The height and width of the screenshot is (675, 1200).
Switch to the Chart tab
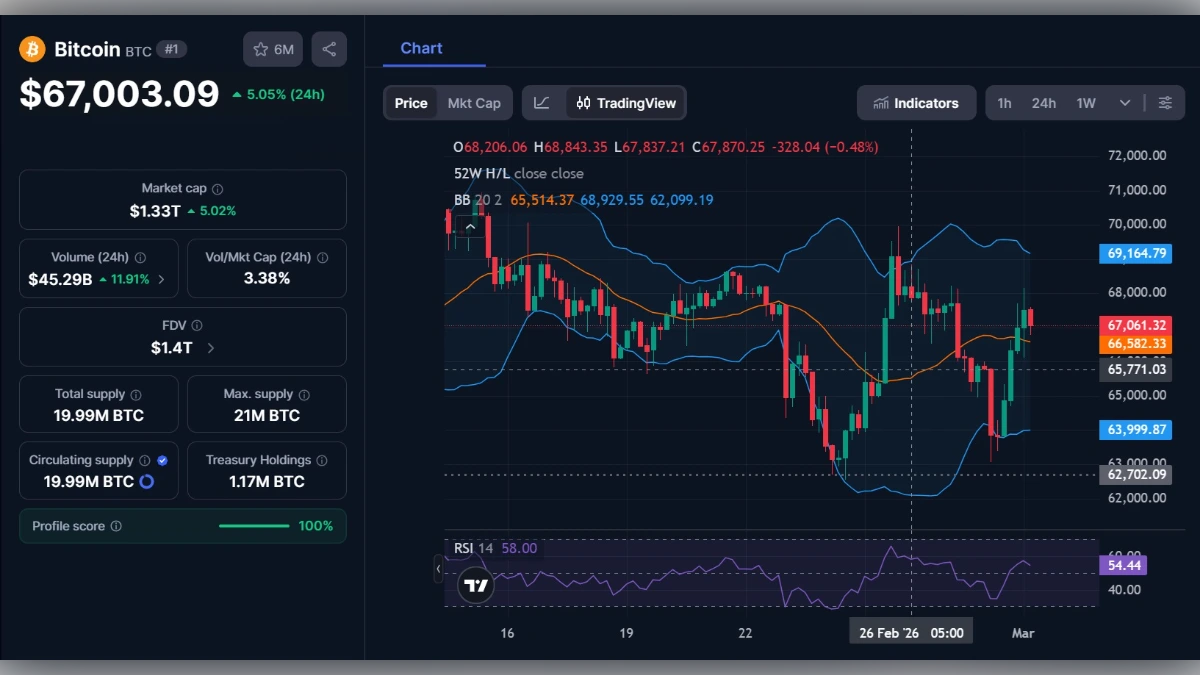point(420,47)
